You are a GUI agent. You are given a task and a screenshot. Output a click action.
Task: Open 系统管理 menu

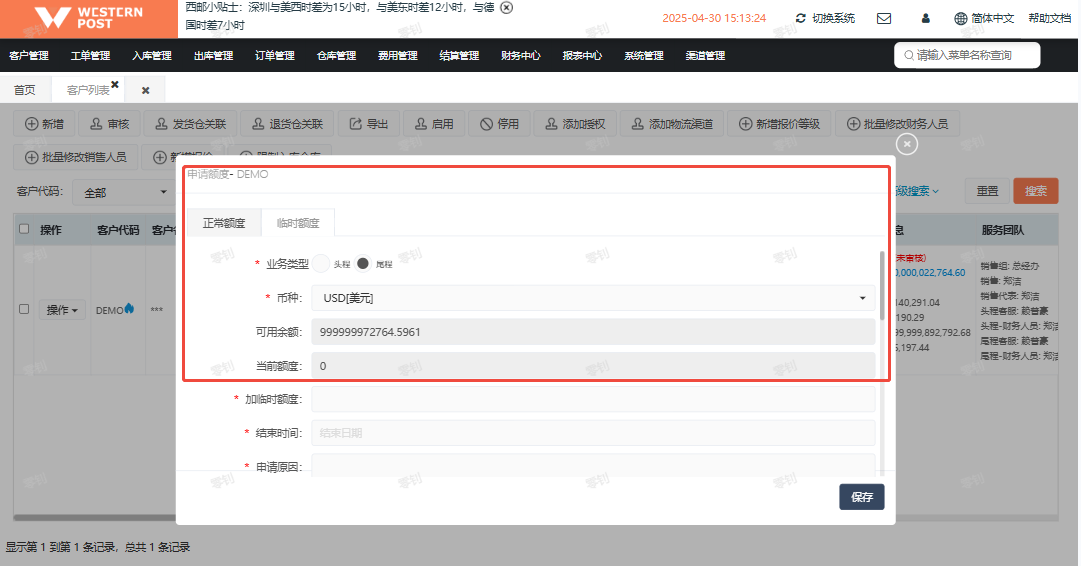point(644,56)
